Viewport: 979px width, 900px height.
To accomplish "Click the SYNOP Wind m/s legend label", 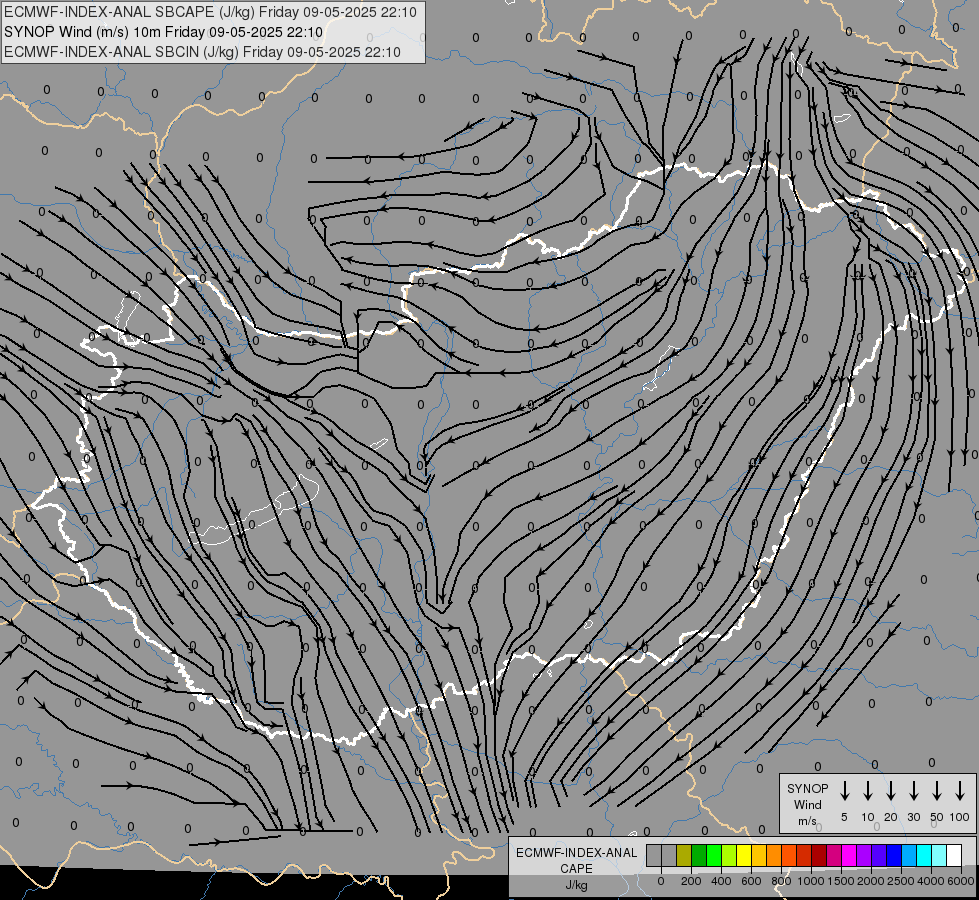I will (x=807, y=804).
